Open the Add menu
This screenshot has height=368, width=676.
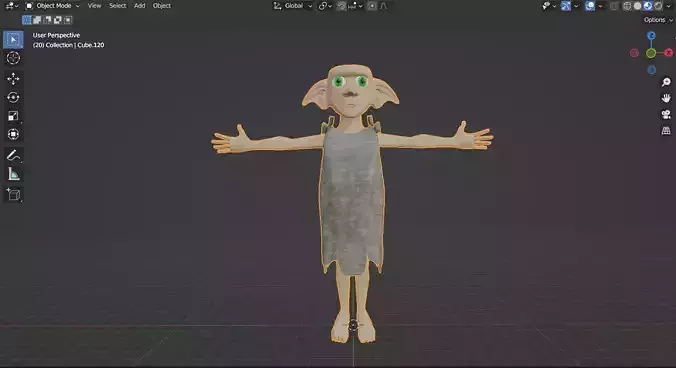tap(139, 6)
